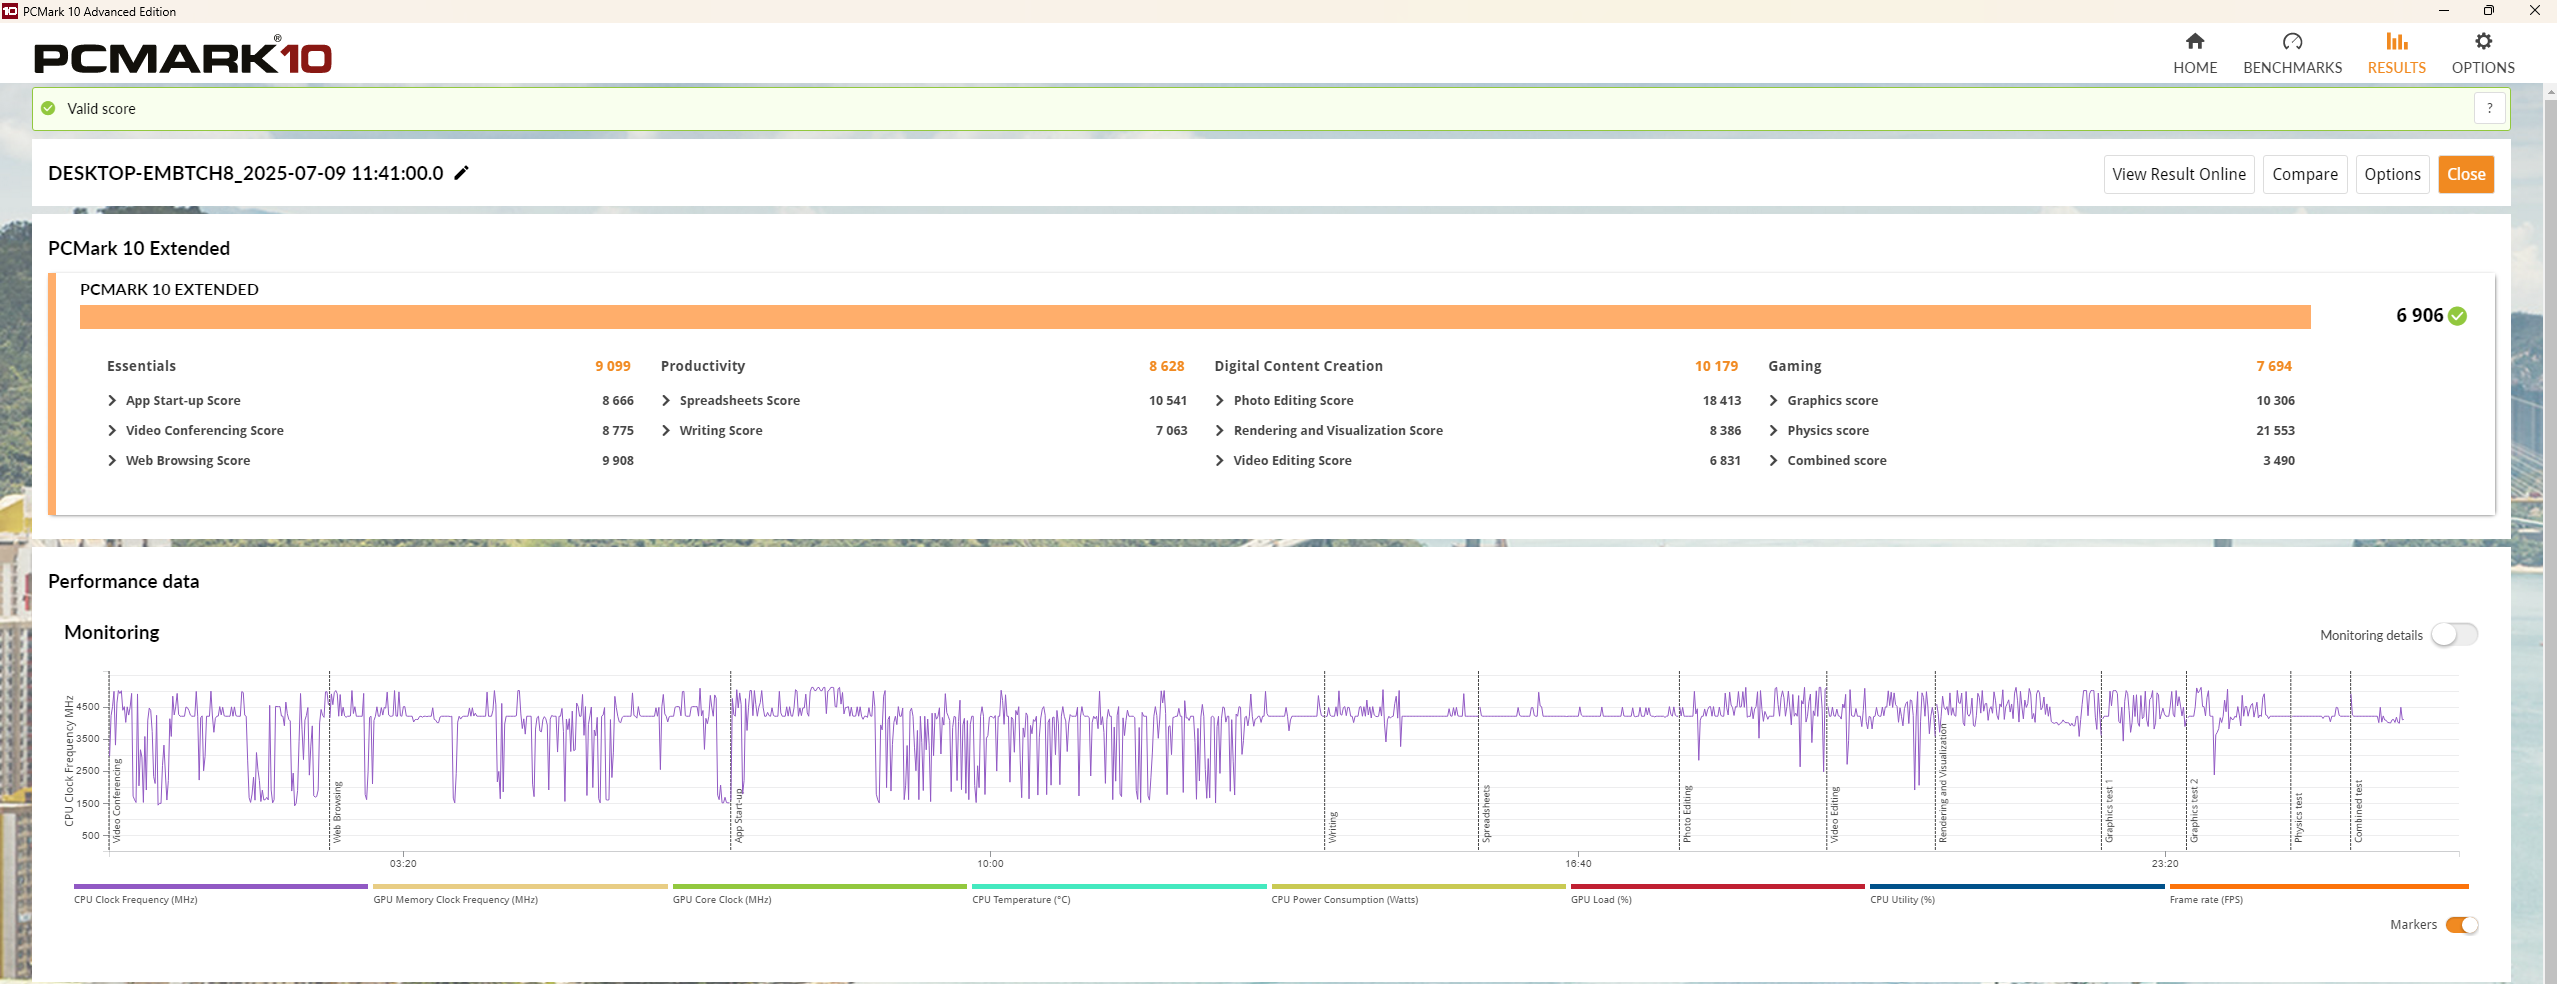Click the Results bar chart icon
2557x984 pixels.
coord(2396,41)
